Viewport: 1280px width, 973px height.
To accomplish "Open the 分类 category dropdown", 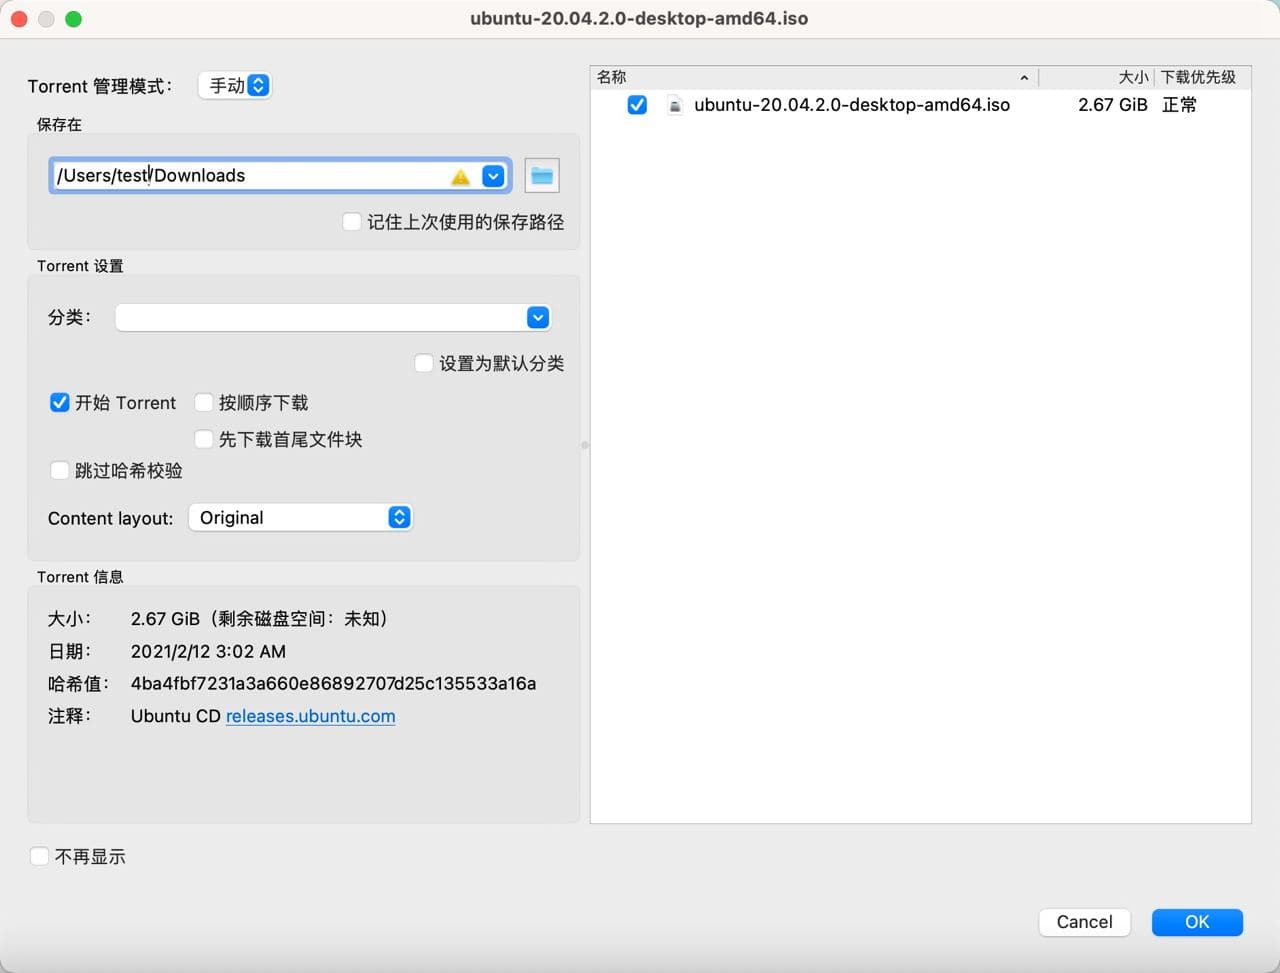I will tap(537, 317).
